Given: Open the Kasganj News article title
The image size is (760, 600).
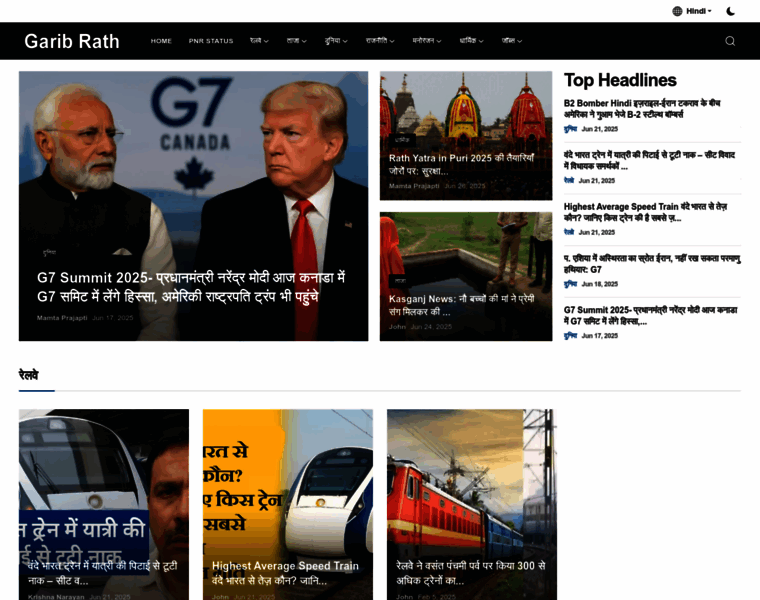Looking at the screenshot, I should (x=461, y=305).
